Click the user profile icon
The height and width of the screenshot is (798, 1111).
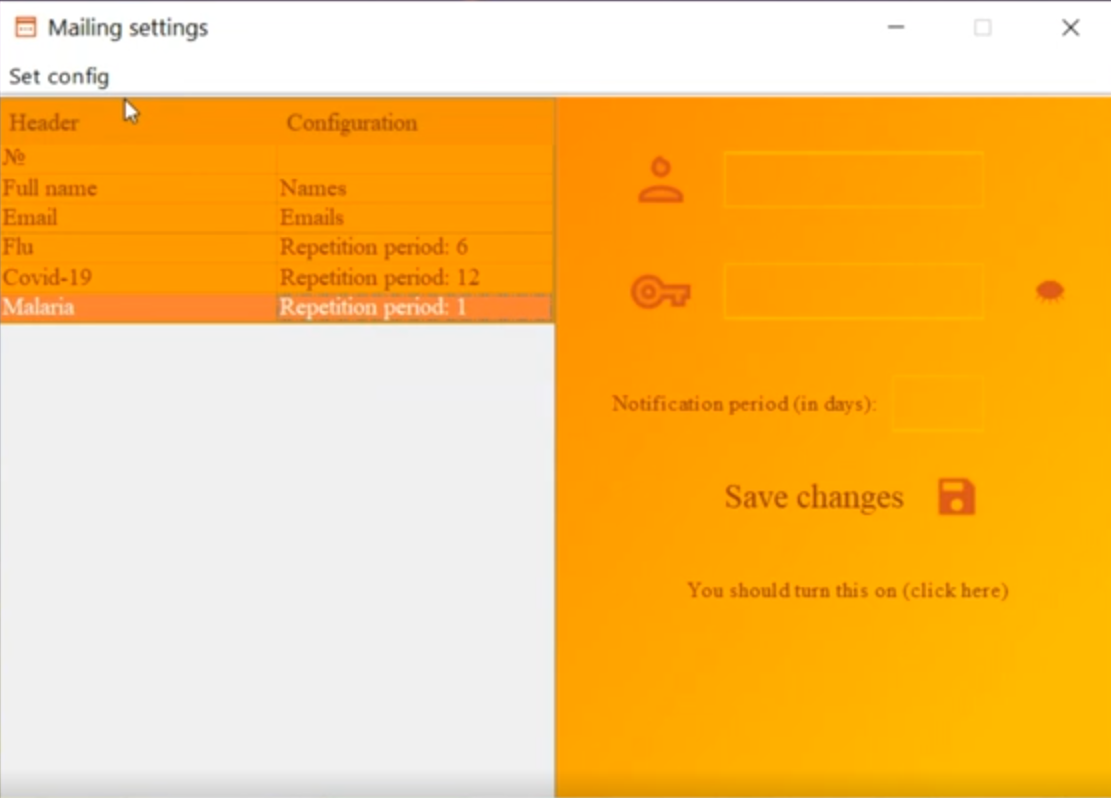660,181
